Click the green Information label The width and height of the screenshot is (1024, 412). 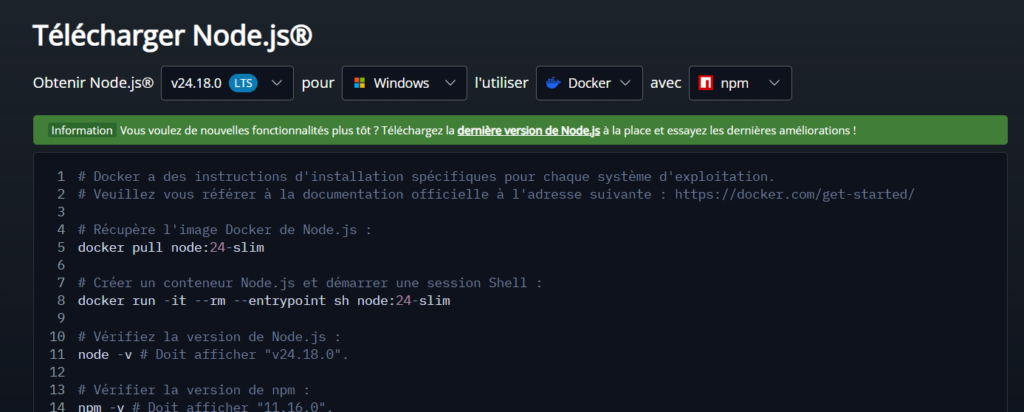tap(82, 130)
